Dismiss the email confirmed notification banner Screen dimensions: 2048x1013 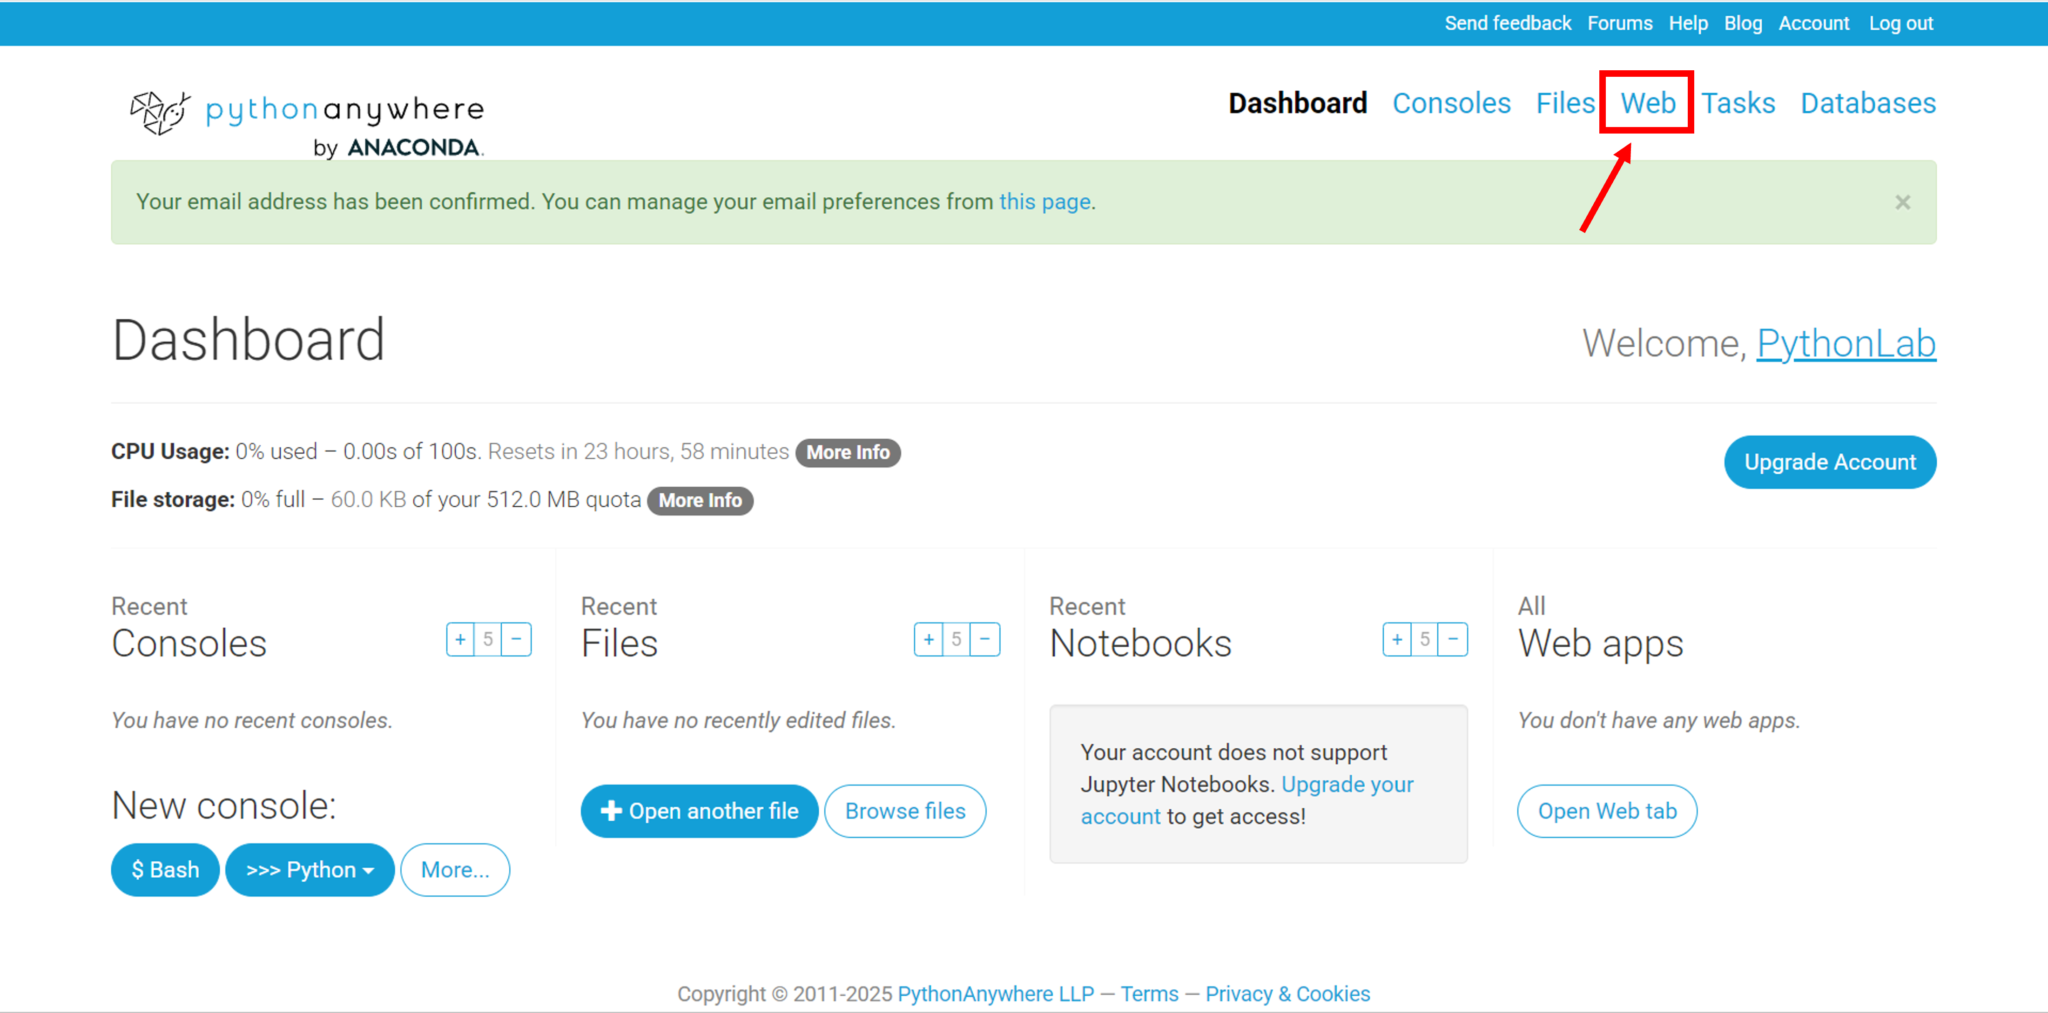[1902, 203]
